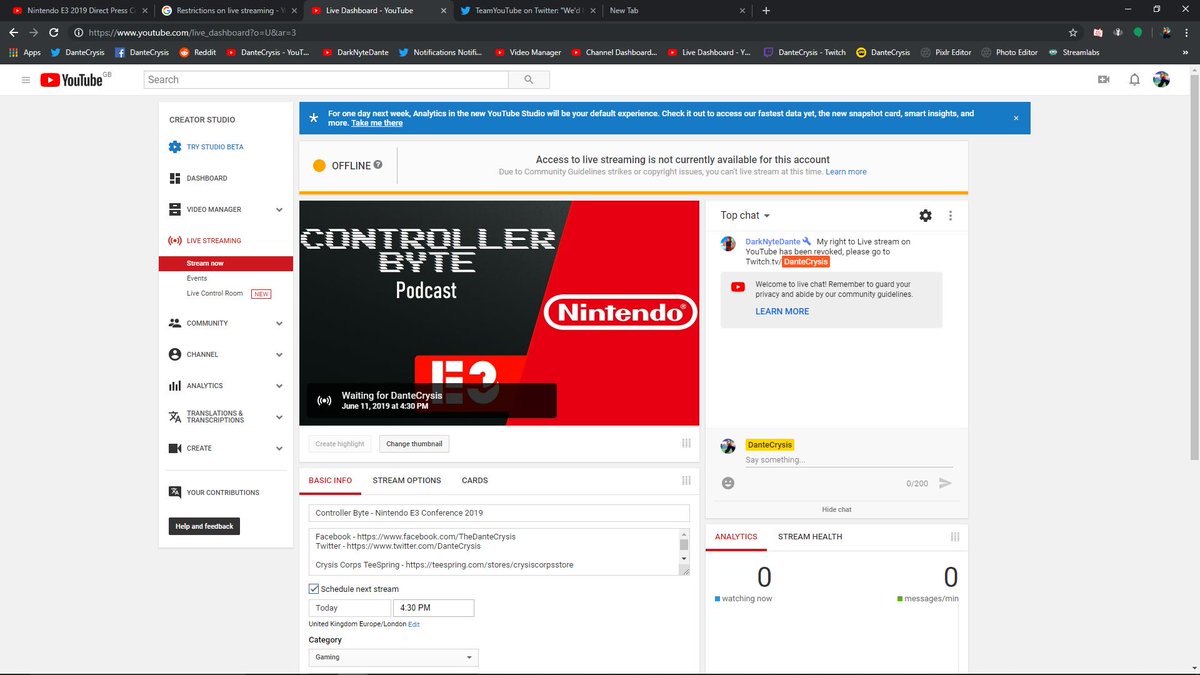The height and width of the screenshot is (675, 1200).
Task: Open the YouTube hamburger guide menu
Action: 24,79
